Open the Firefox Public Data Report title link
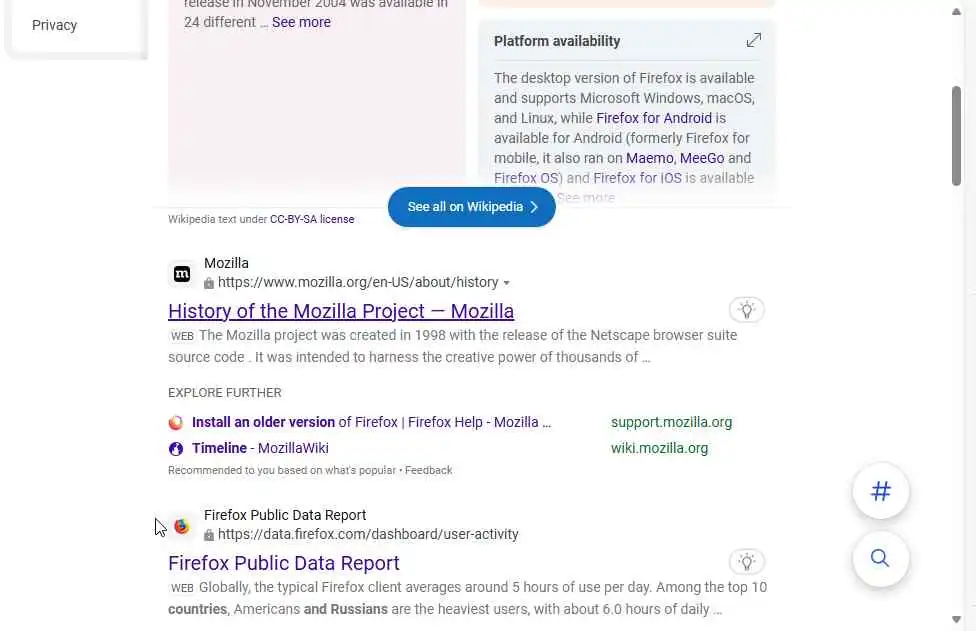Viewport: 976px width, 631px height. click(284, 563)
